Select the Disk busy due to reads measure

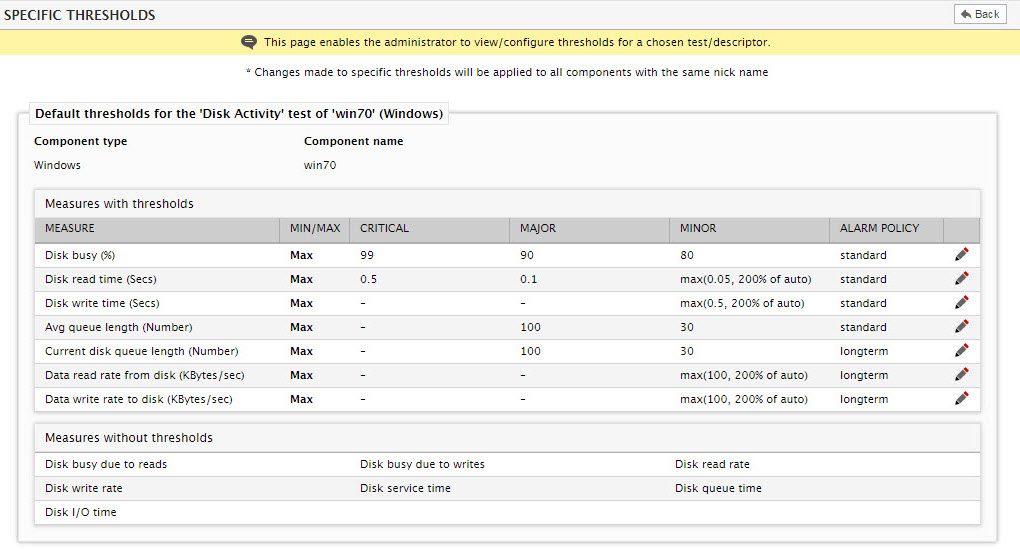click(106, 464)
